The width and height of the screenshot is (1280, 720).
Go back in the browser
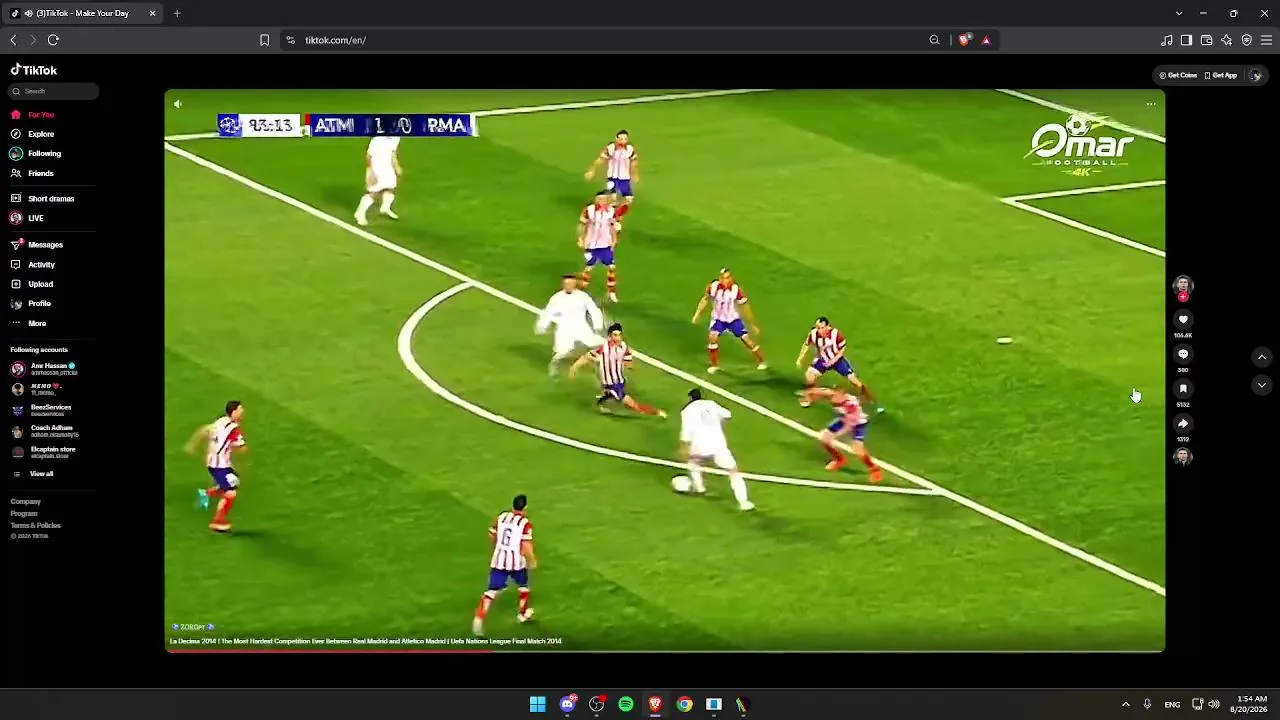[x=13, y=40]
